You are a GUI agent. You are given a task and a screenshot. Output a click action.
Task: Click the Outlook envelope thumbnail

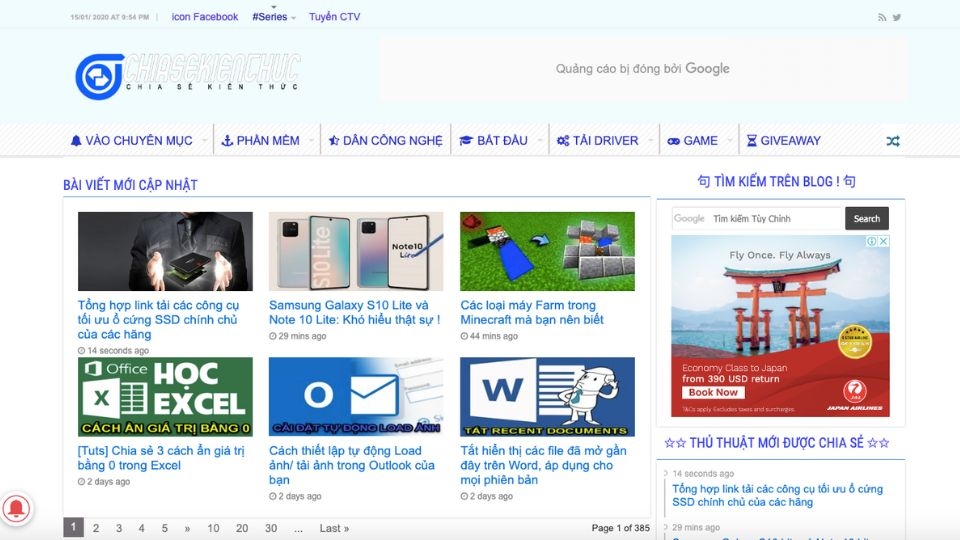[356, 397]
